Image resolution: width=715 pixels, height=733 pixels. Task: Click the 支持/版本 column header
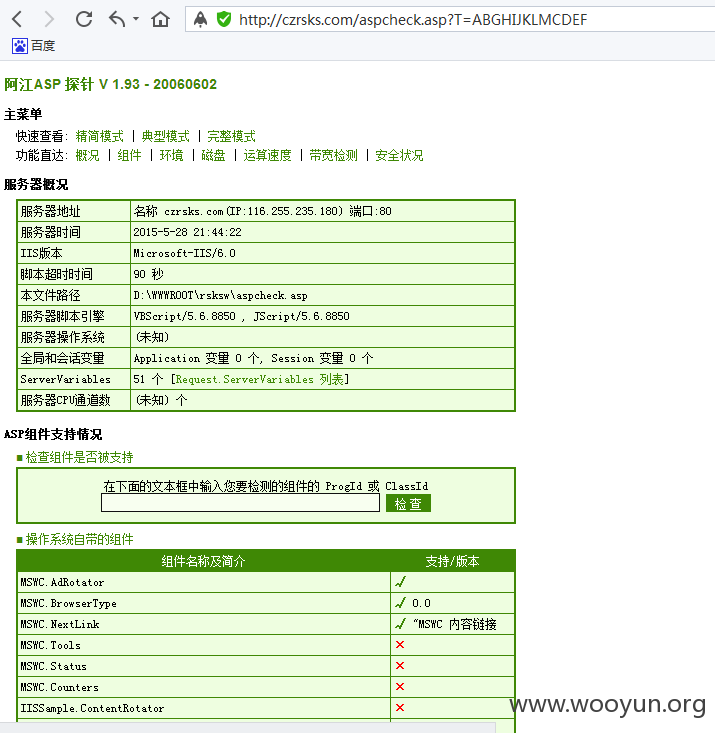point(452,561)
